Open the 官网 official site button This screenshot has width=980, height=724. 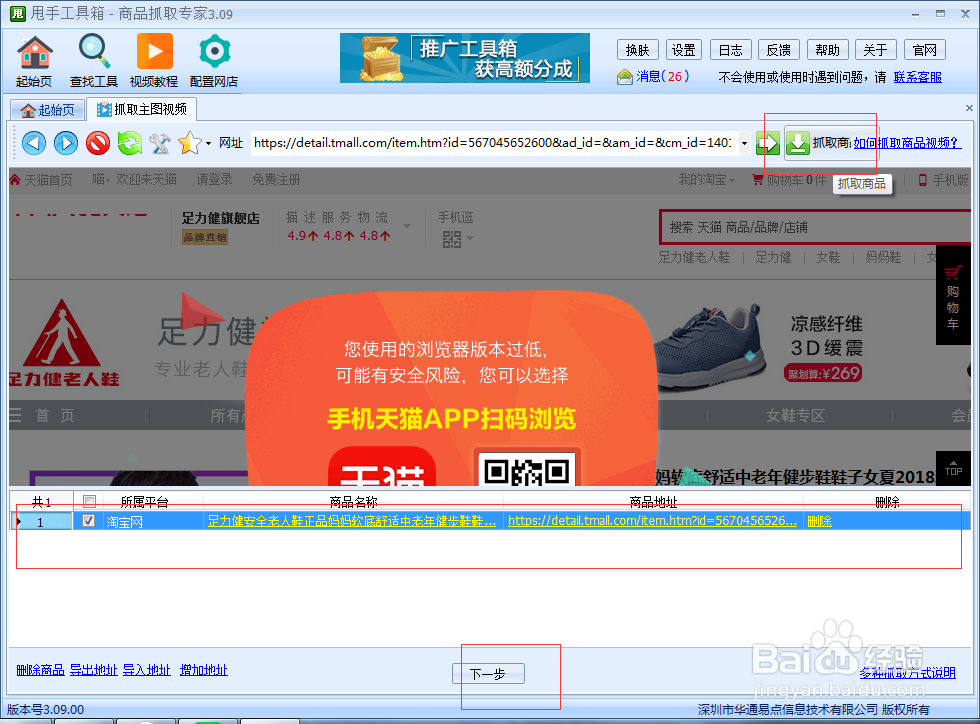[x=924, y=50]
